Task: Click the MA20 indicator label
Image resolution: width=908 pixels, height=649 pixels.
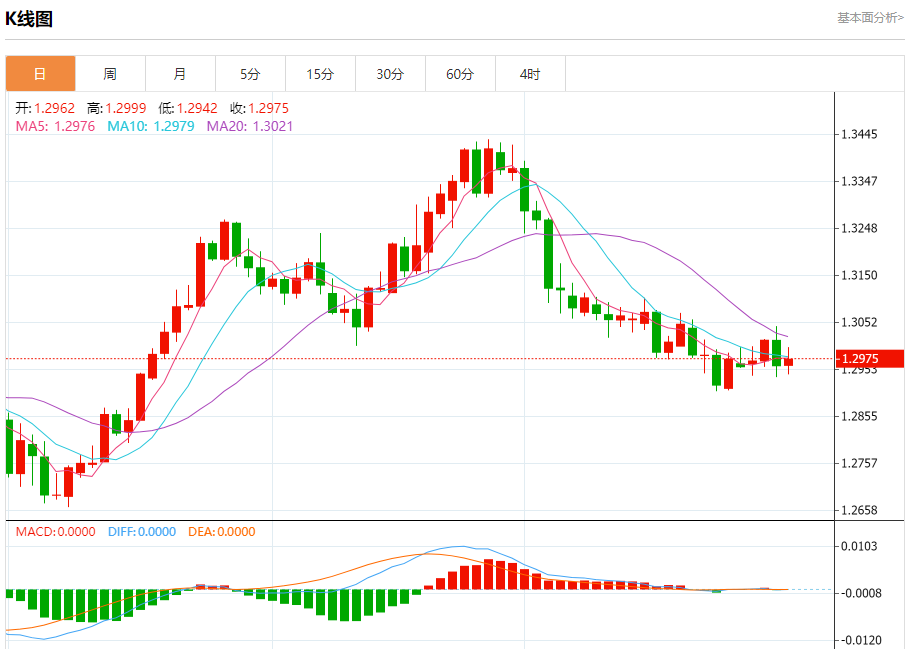Action: (x=250, y=126)
